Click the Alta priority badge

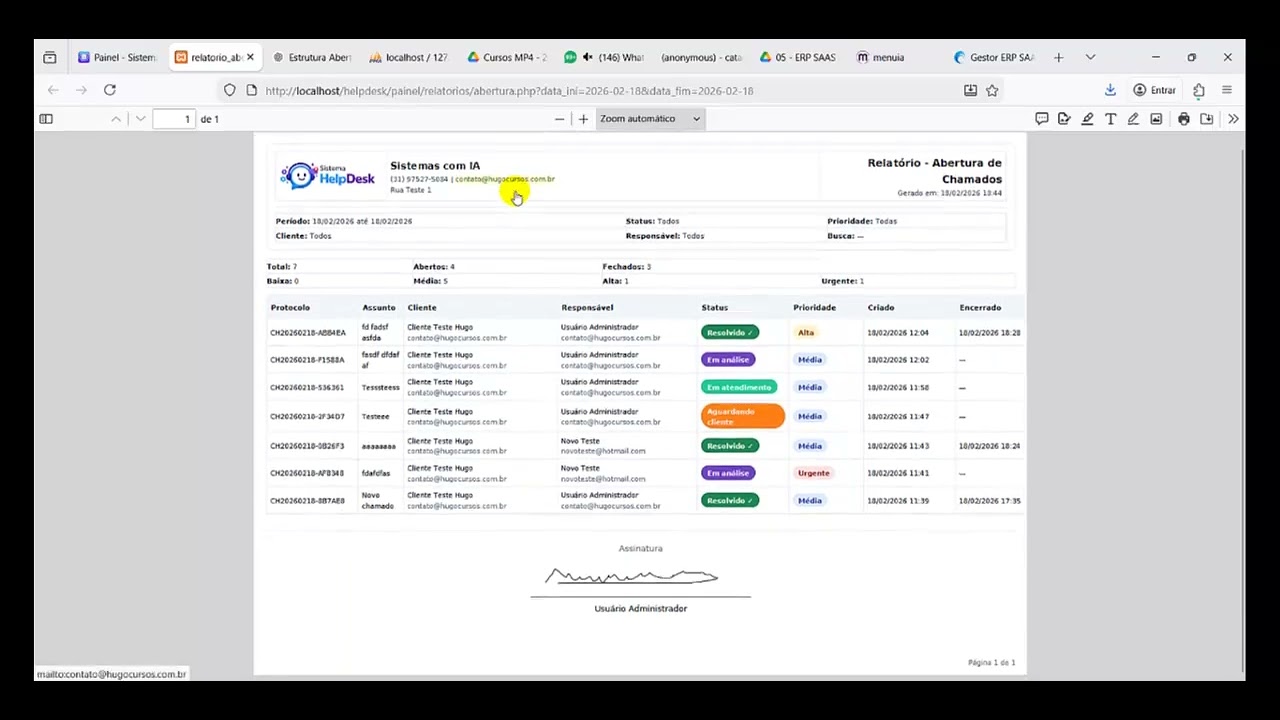pyautogui.click(x=806, y=332)
